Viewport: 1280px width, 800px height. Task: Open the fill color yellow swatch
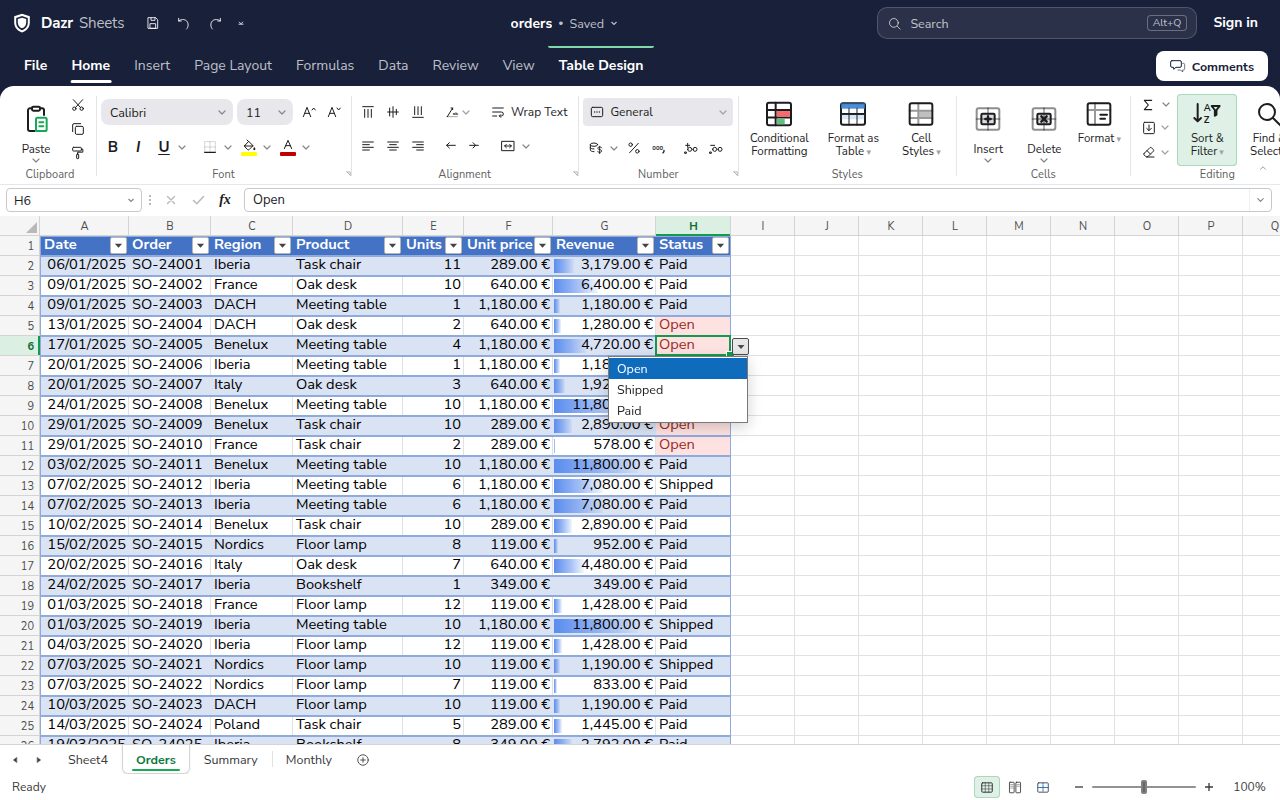(249, 147)
